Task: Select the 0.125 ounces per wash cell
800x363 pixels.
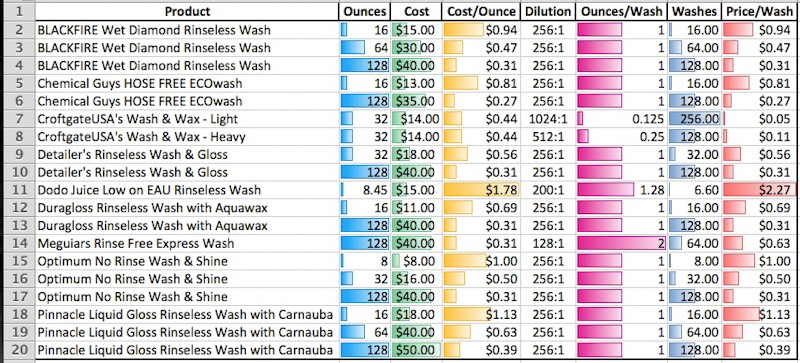Action: pyautogui.click(x=621, y=119)
